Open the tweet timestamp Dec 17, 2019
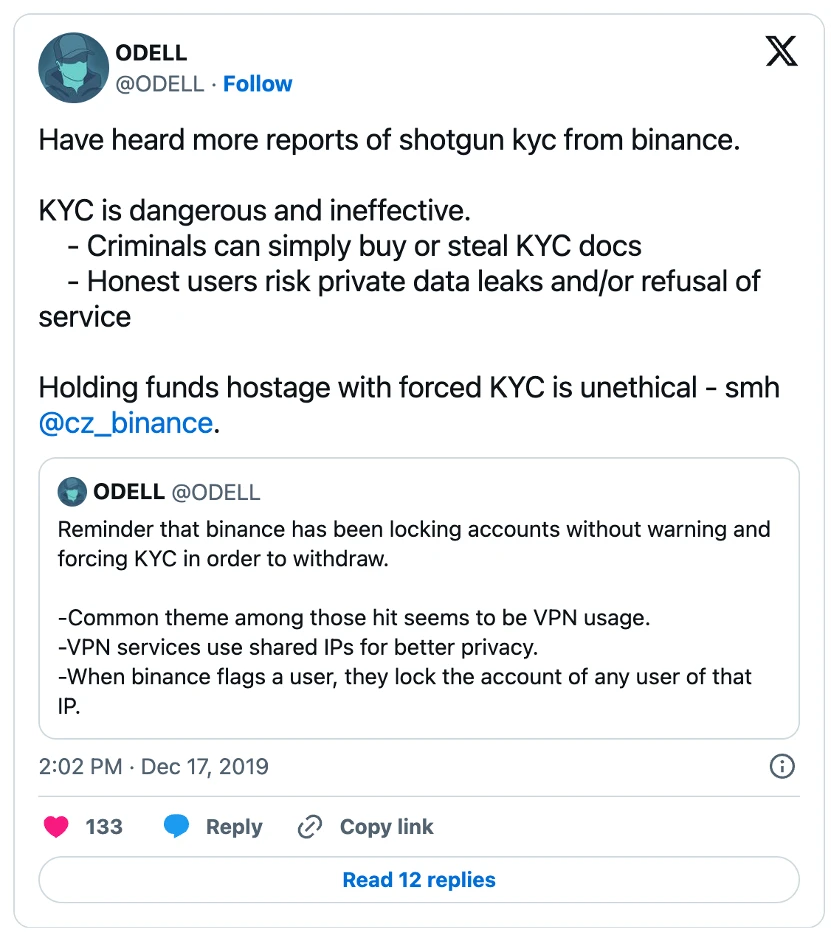Image resolution: width=832 pixels, height=936 pixels. tap(154, 767)
